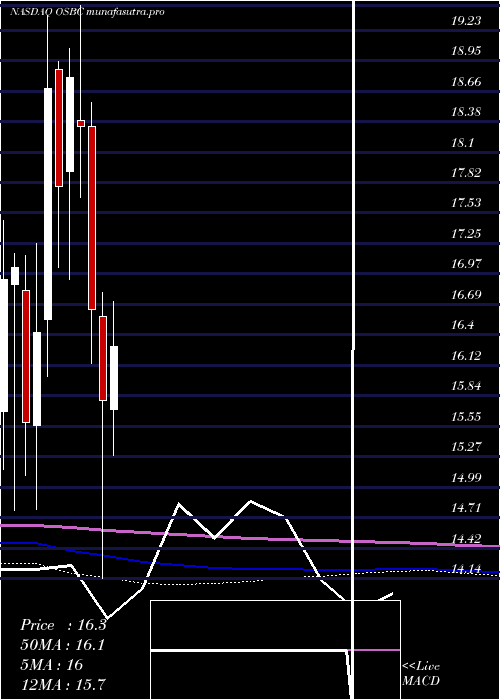Click the small red doji candle near 18.38
The width and height of the screenshot is (500, 700).
[81, 123]
